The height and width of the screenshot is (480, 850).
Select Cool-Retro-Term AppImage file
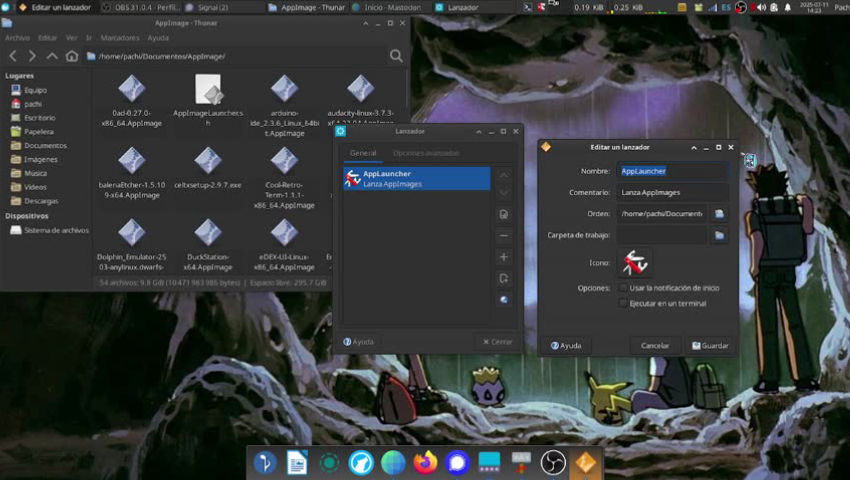[x=284, y=179]
